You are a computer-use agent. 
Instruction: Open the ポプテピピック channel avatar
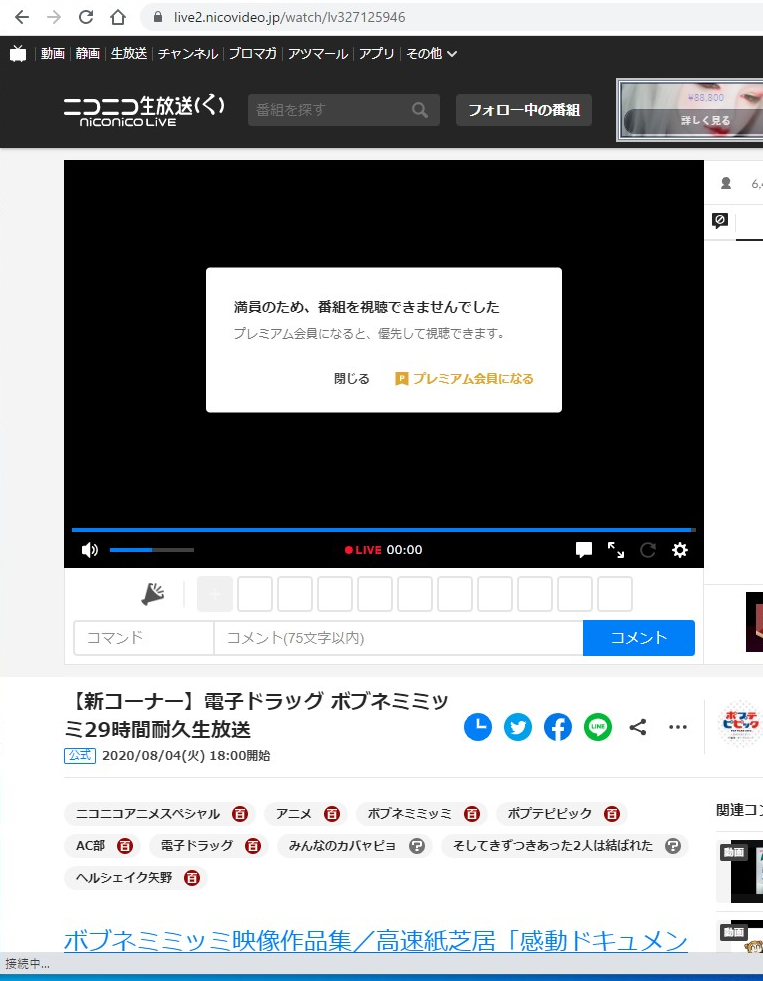[x=740, y=723]
